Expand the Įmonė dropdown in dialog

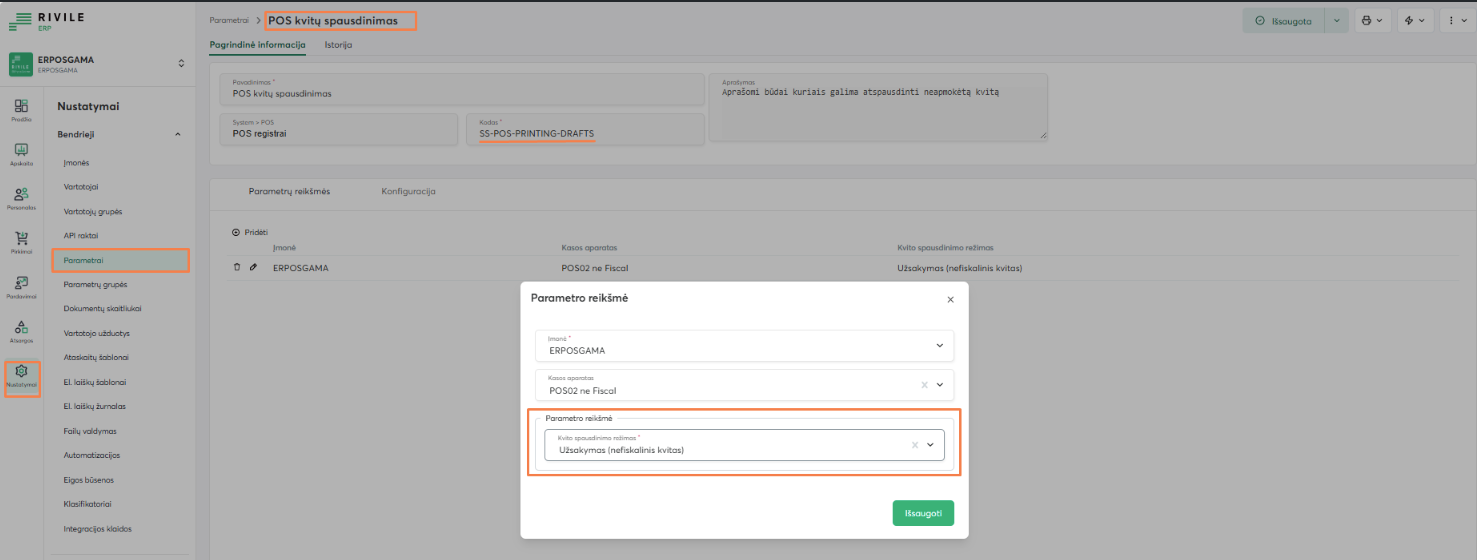[939, 345]
